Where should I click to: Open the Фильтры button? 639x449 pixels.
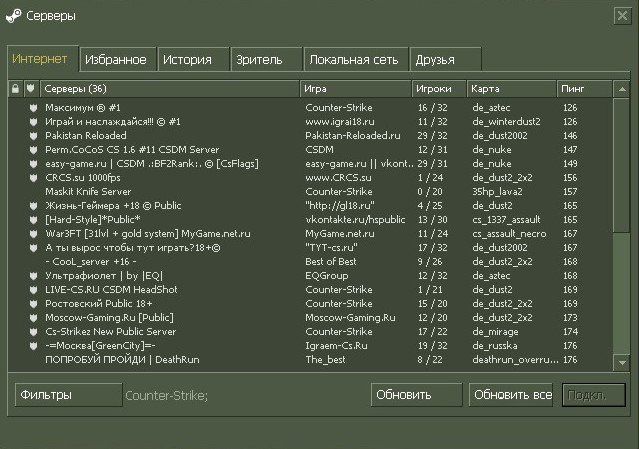tap(68, 395)
